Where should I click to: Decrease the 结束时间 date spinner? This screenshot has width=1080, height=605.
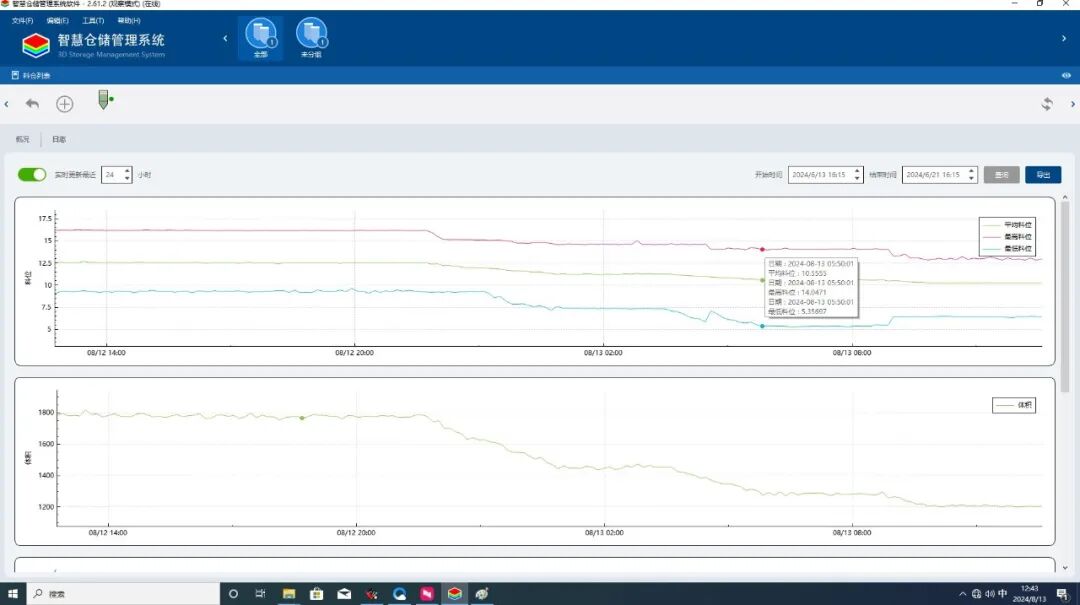pos(971,178)
